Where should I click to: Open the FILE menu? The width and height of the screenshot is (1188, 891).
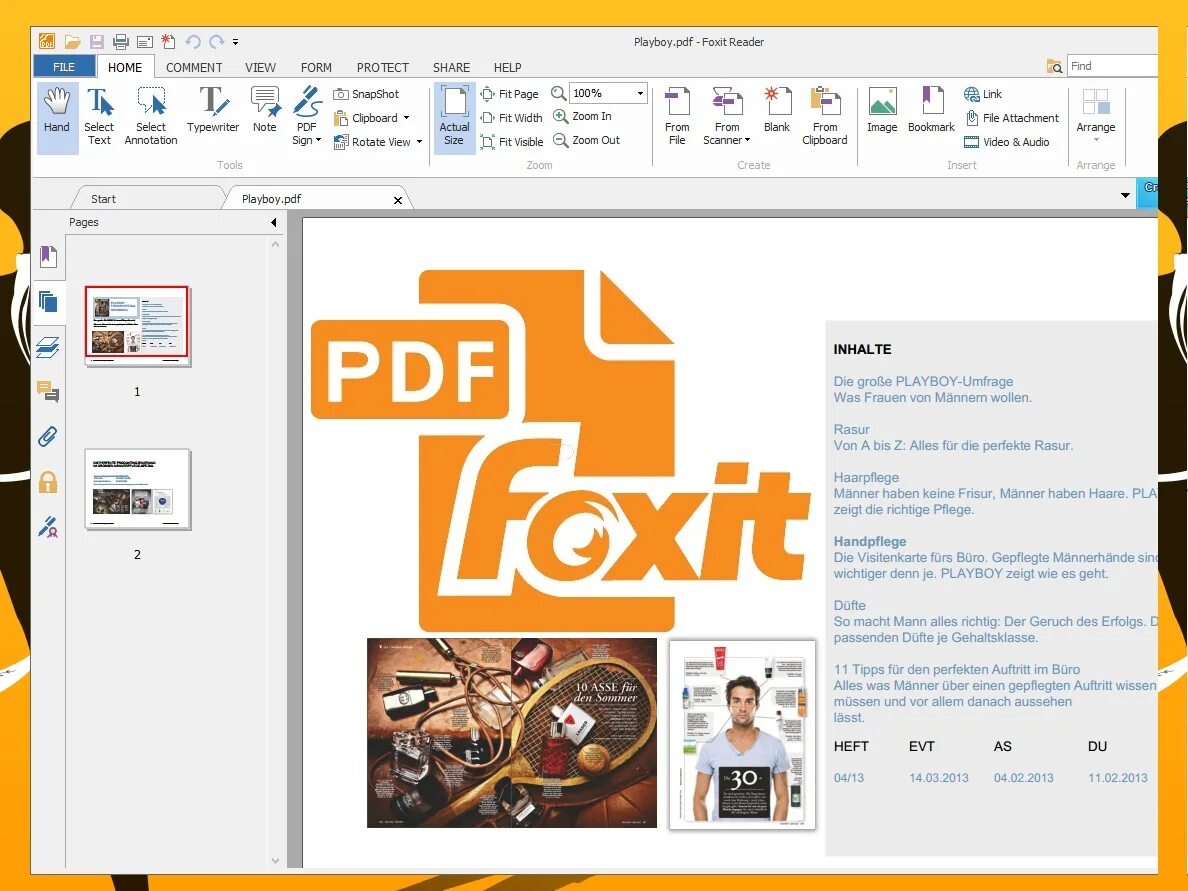pyautogui.click(x=64, y=67)
